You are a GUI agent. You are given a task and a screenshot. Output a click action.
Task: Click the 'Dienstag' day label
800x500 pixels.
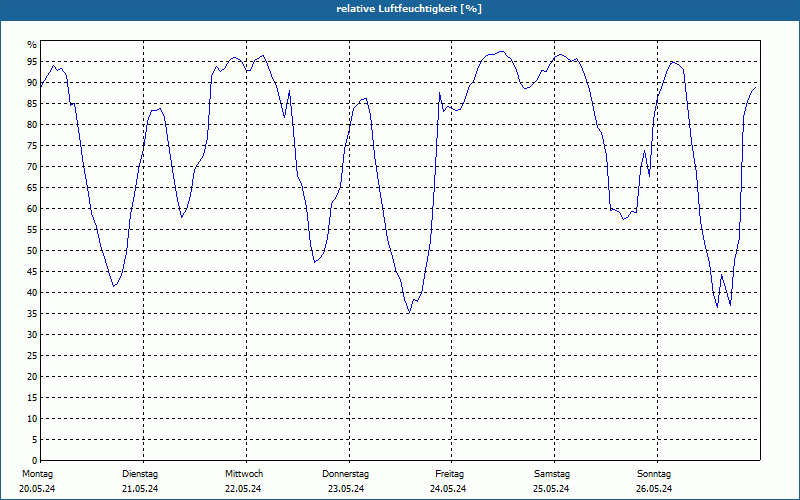(140, 474)
